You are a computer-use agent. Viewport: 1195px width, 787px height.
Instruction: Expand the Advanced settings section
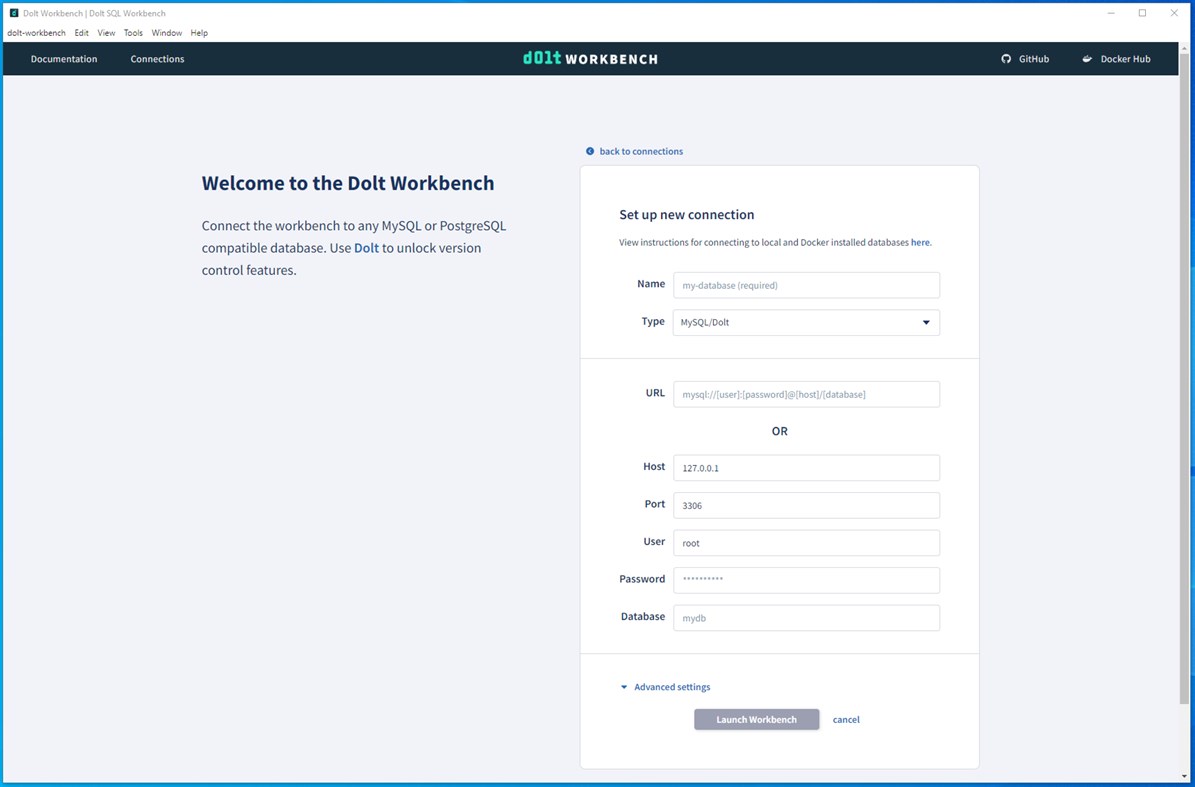click(665, 686)
